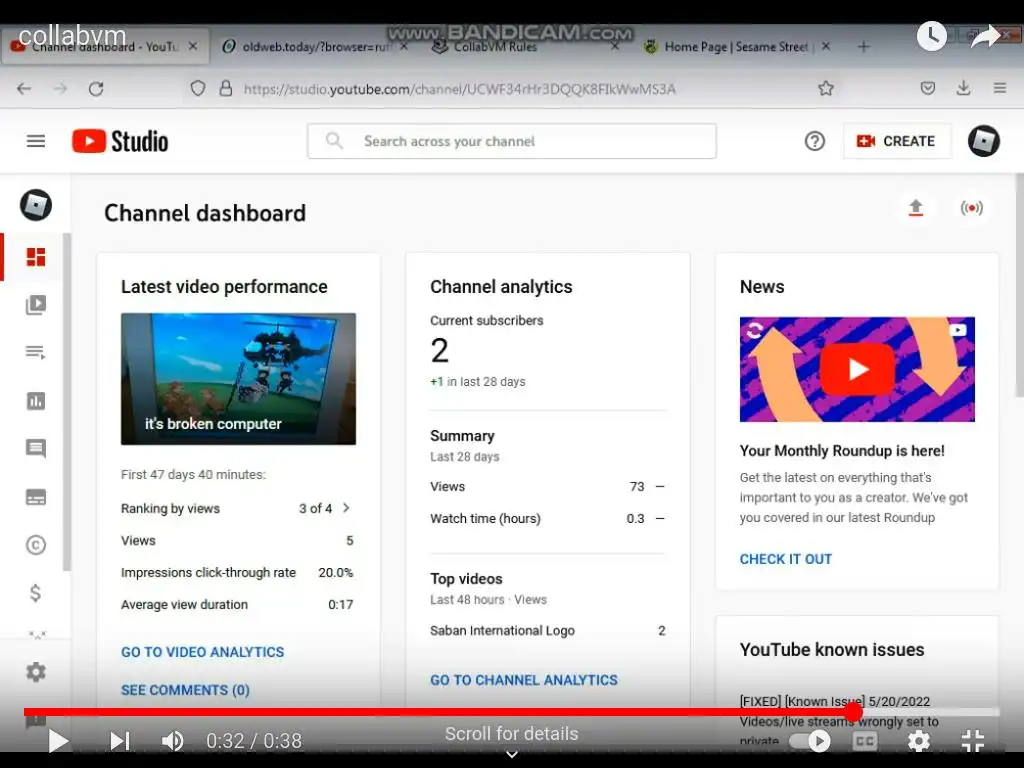Open a new browser tab with plus
The height and width of the screenshot is (768, 1024).
(863, 46)
